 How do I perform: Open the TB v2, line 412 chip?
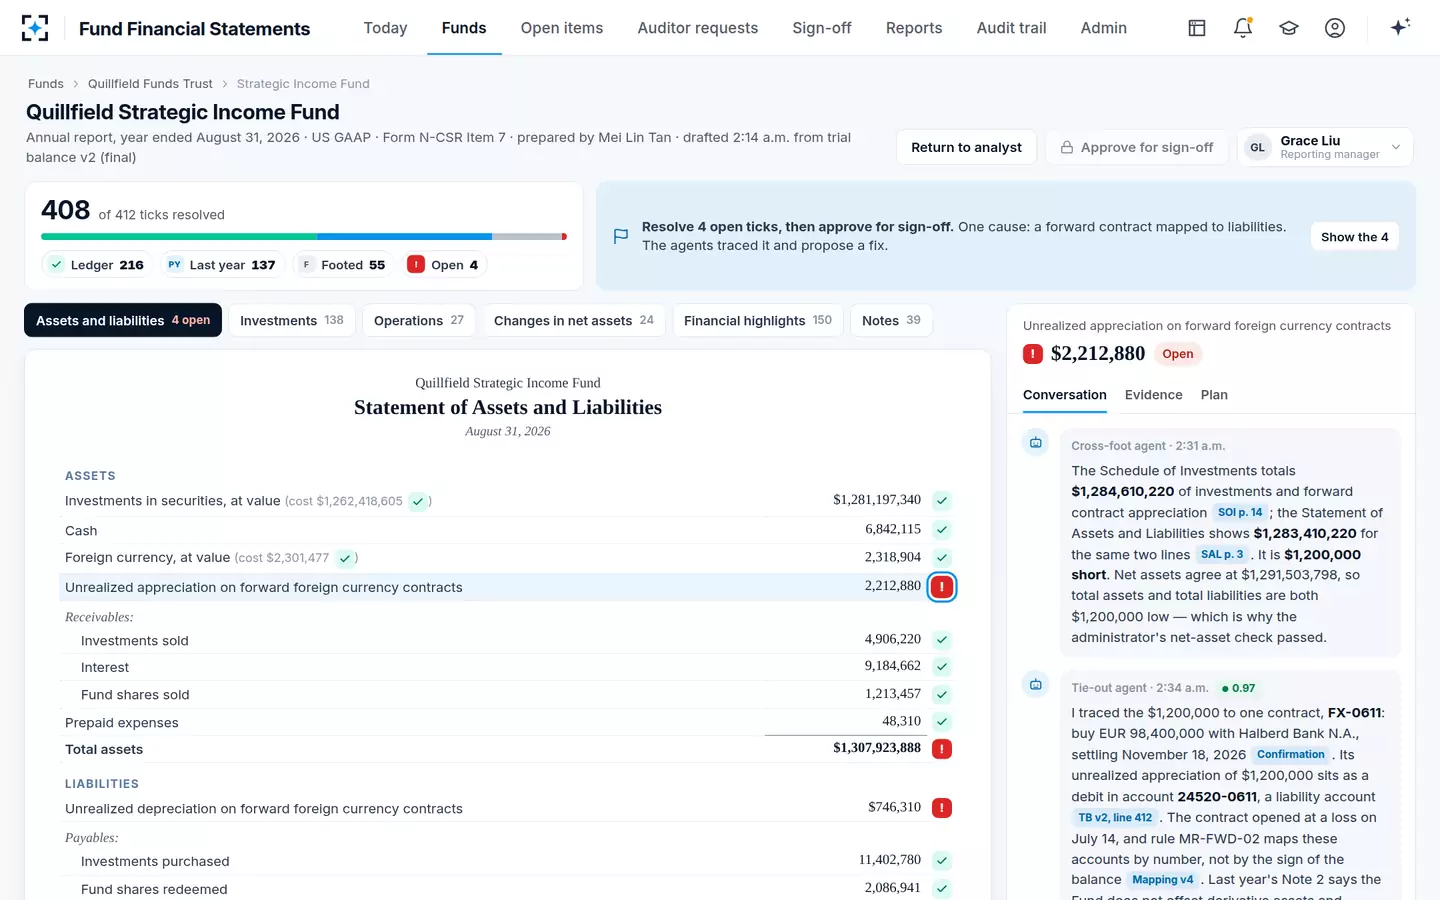[x=1115, y=817]
